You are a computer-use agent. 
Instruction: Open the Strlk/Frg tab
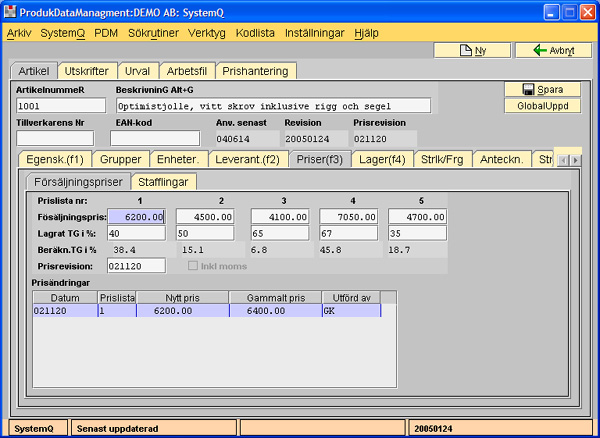click(442, 159)
